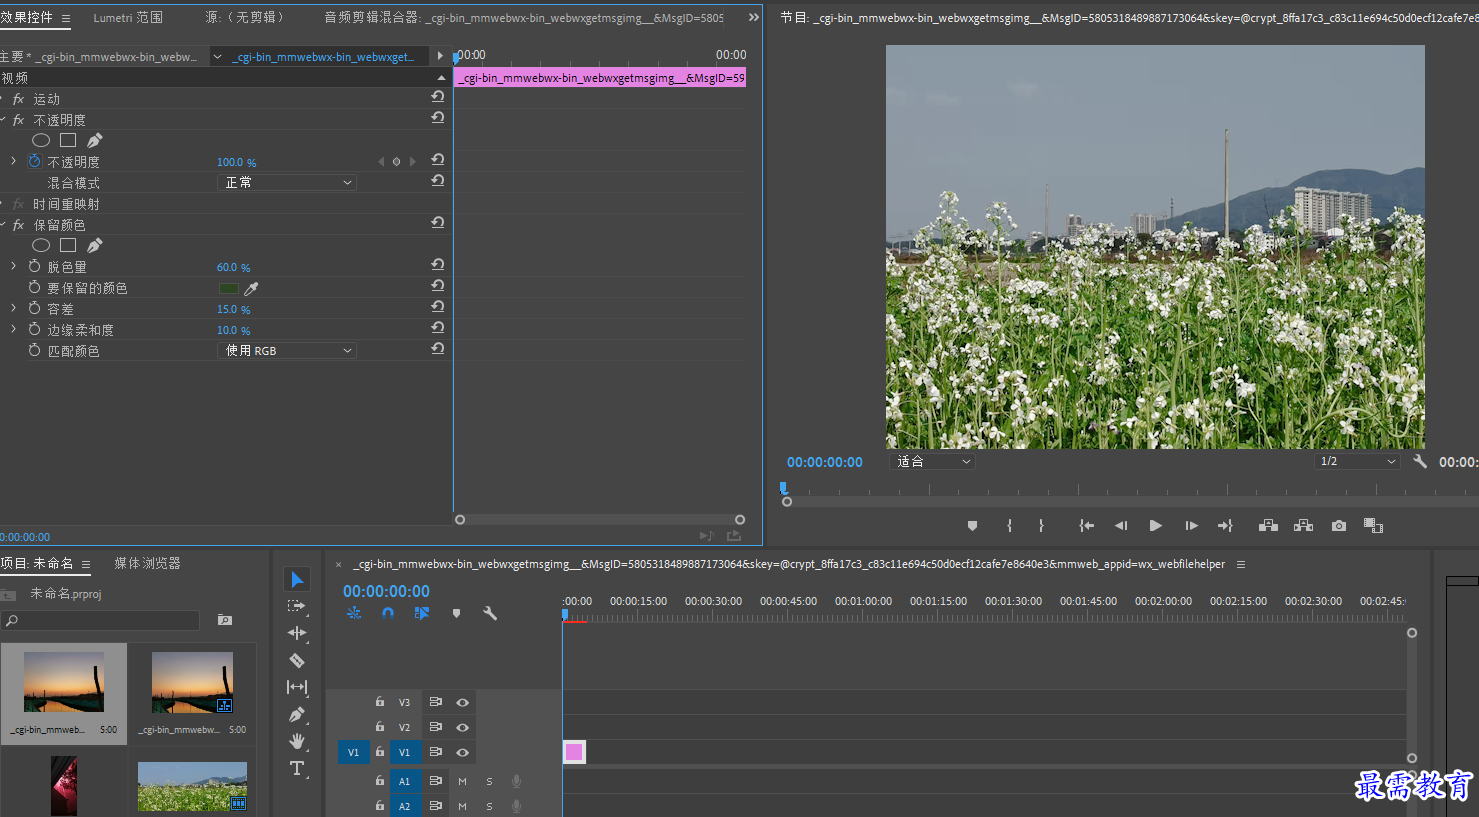Image resolution: width=1479 pixels, height=817 pixels.
Task: Open playback resolution dropdown 1/2
Action: (1357, 461)
